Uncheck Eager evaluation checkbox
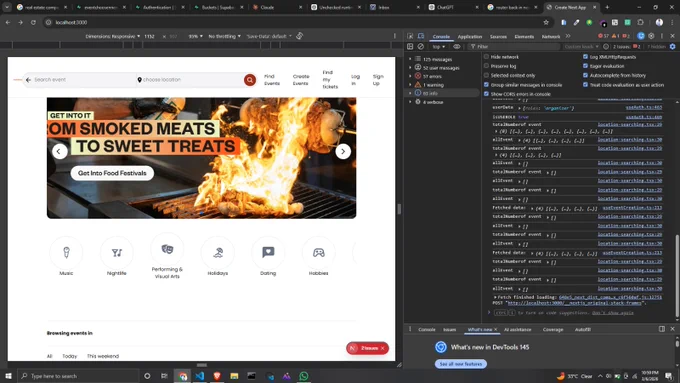The image size is (680, 383). pos(585,66)
